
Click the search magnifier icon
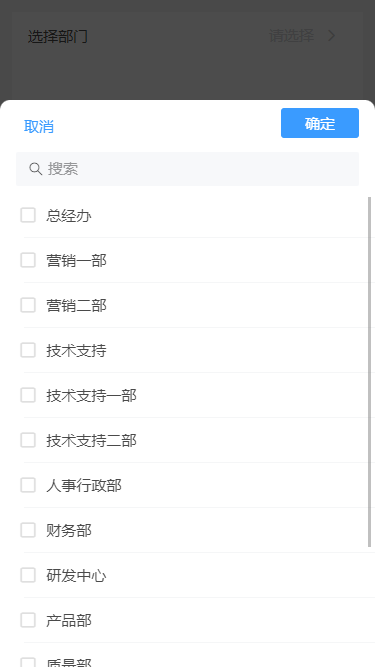click(x=35, y=169)
